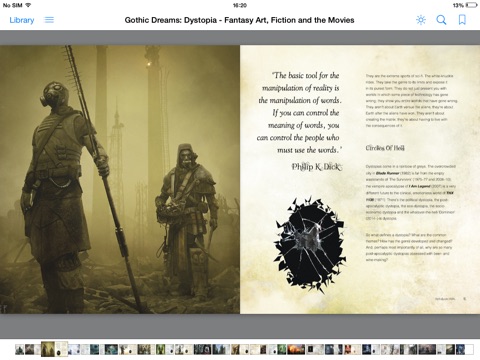
Task: Go back to the Library
Action: [x=22, y=20]
